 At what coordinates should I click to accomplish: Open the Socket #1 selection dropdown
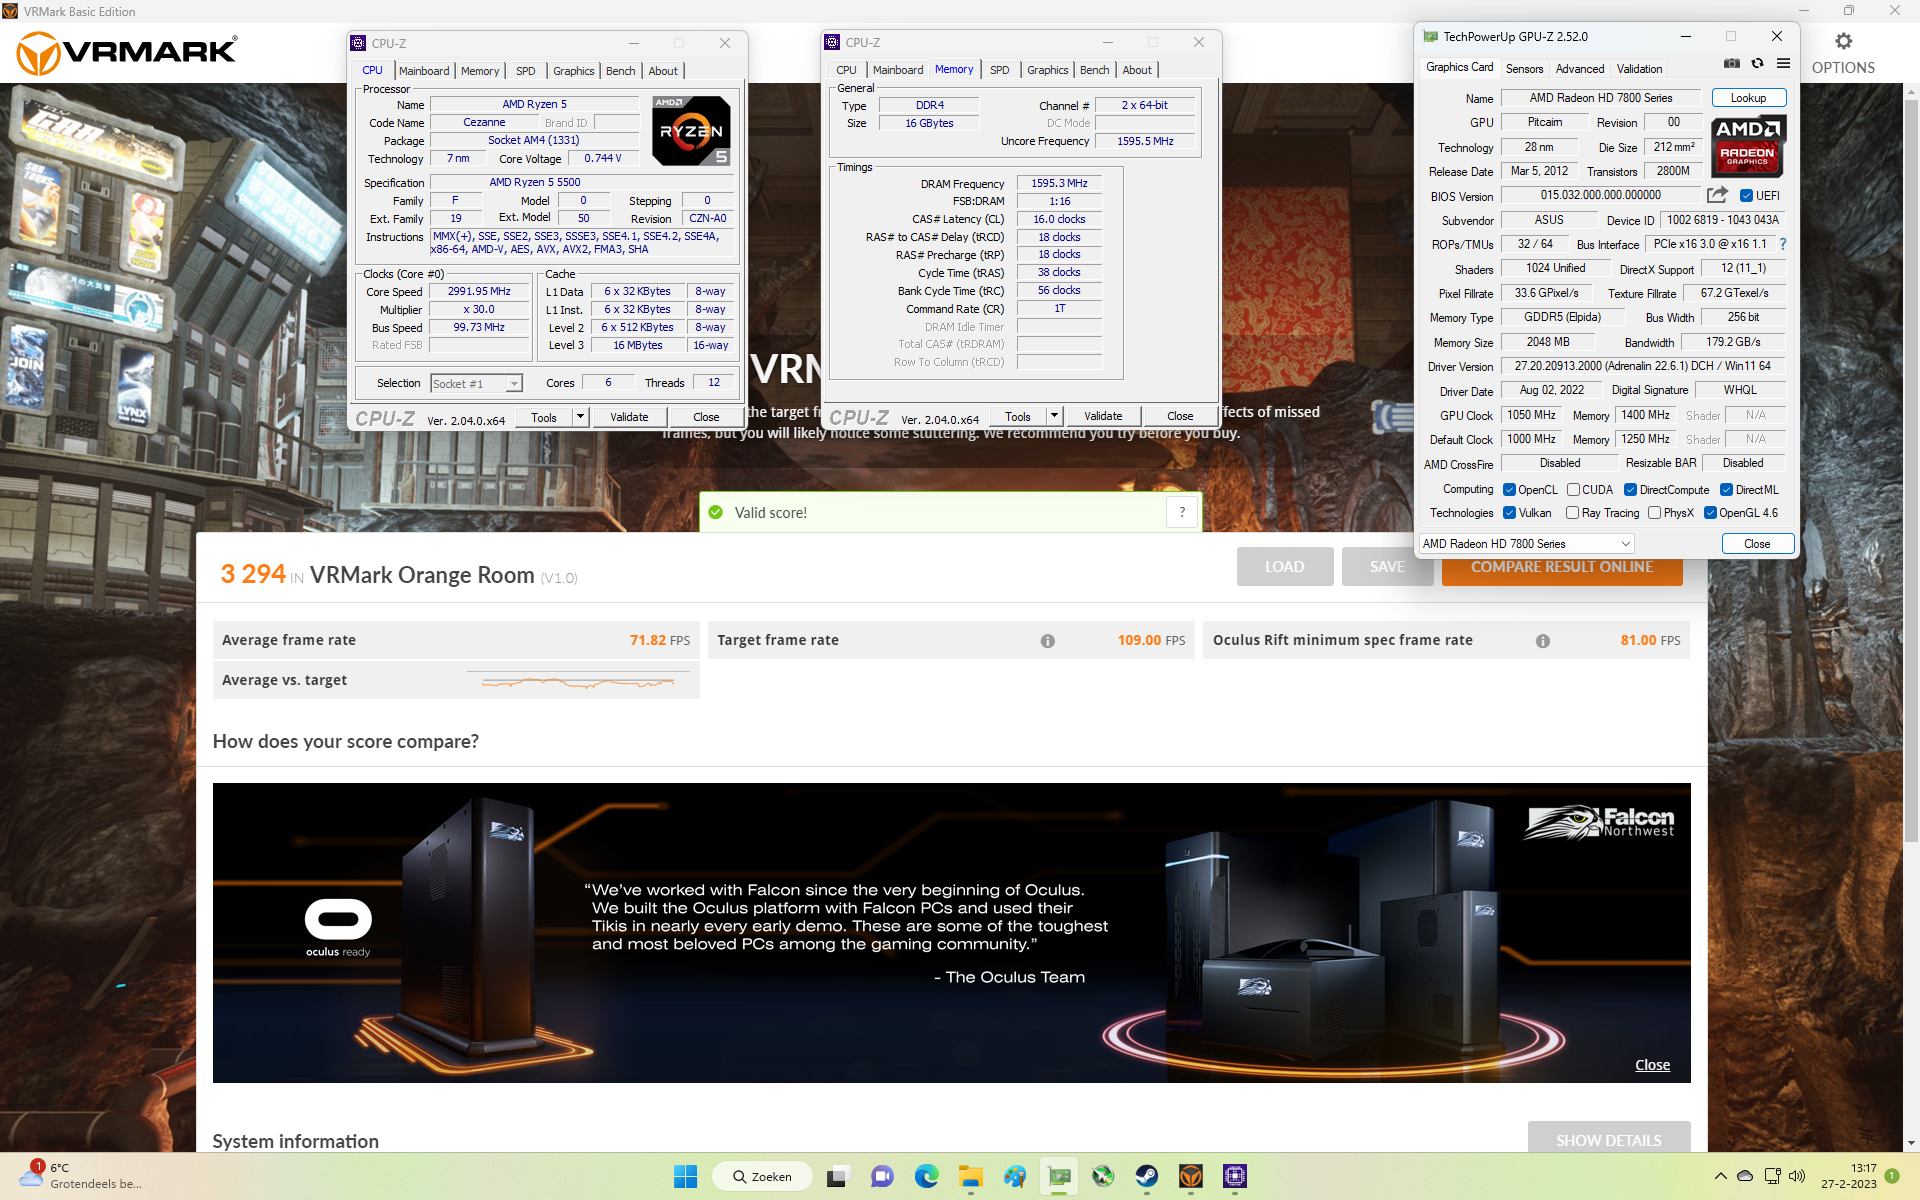click(477, 384)
